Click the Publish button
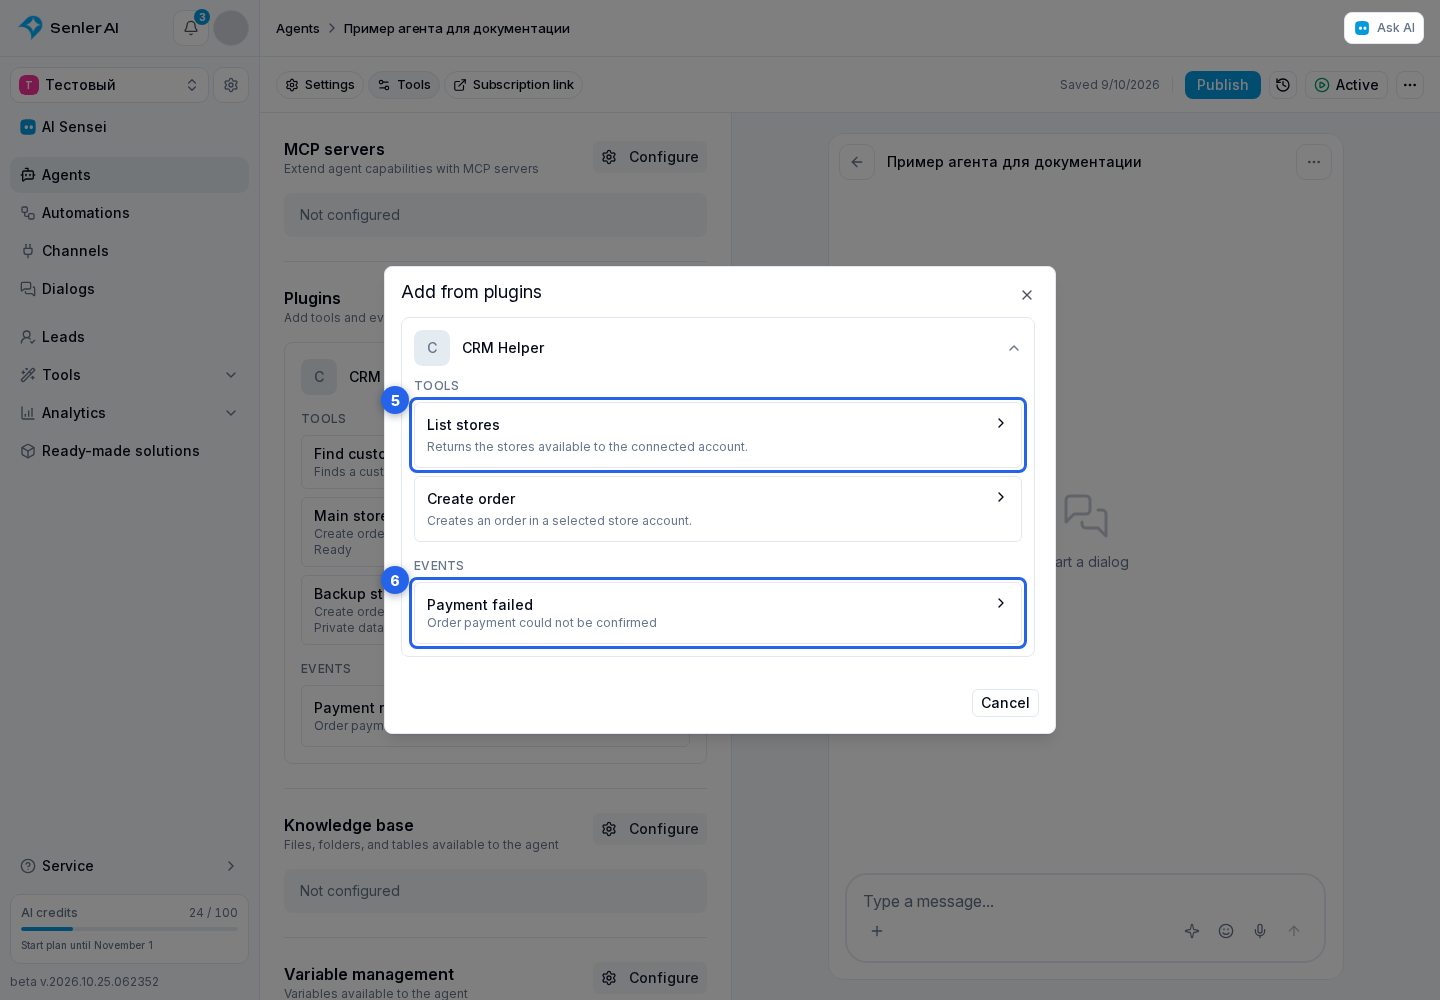 1223,85
